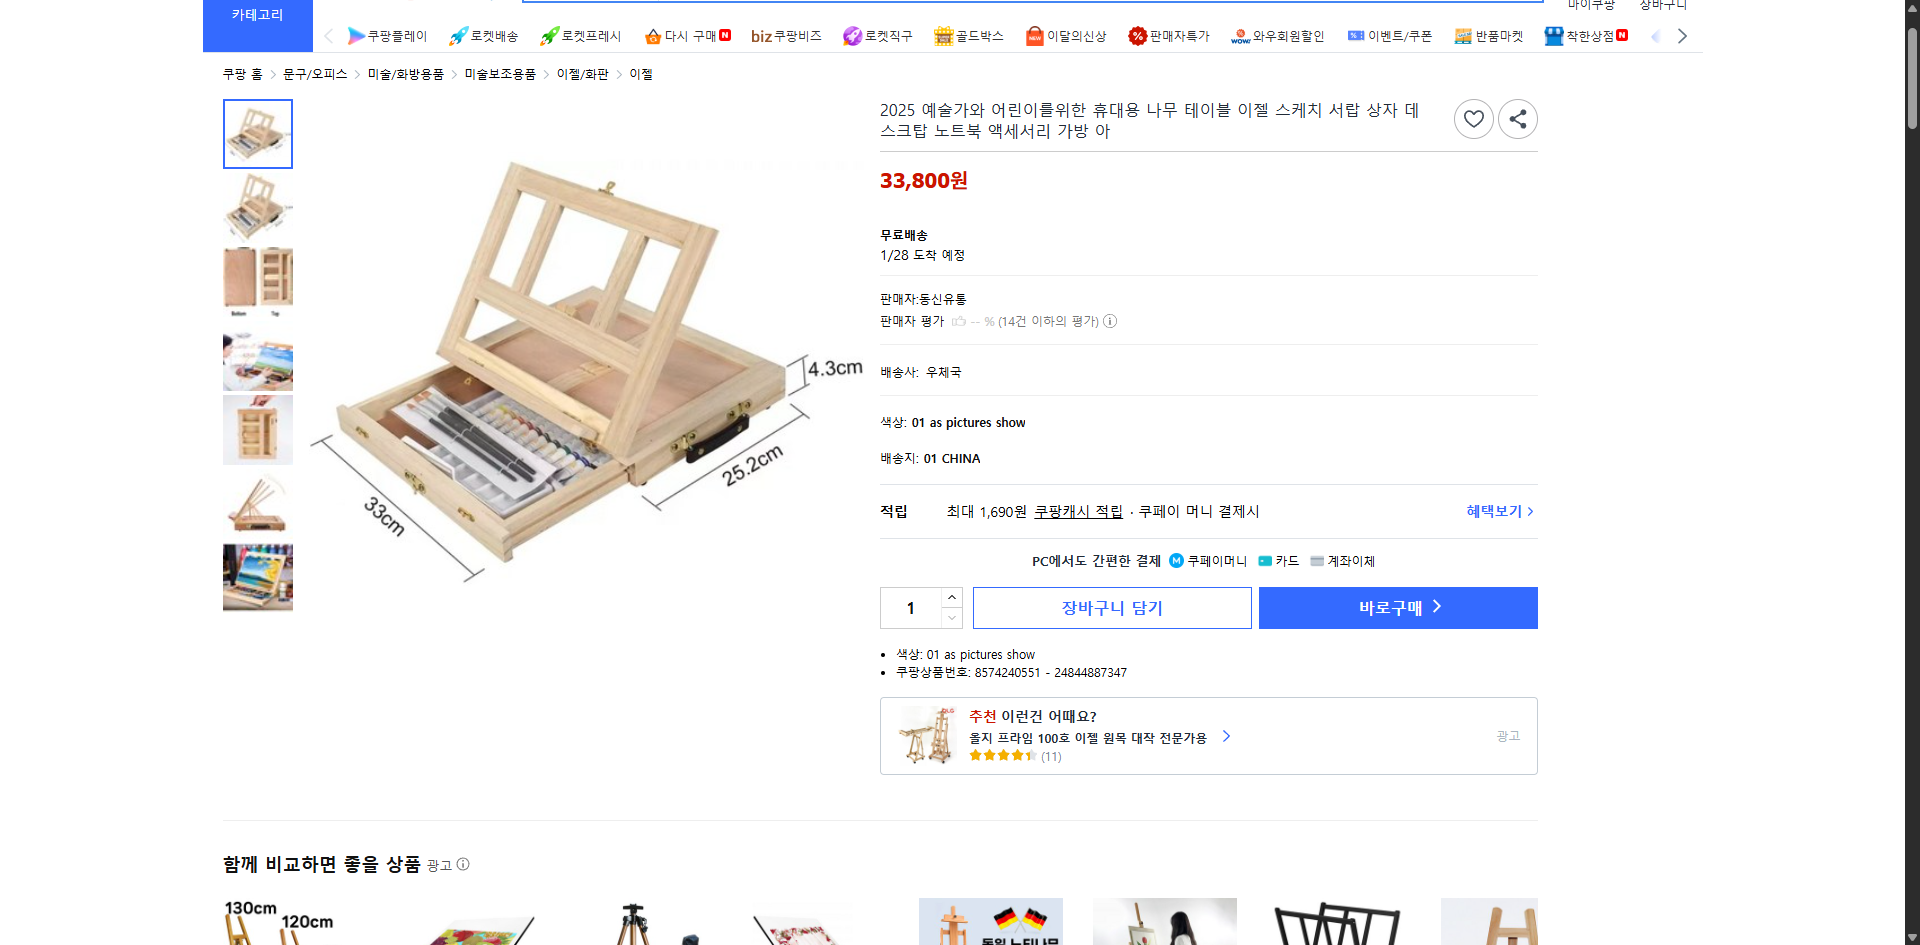Open recommended 올지 프라임 100호 easel via its arrow
Viewport: 1920px width, 945px height.
pyautogui.click(x=1227, y=737)
